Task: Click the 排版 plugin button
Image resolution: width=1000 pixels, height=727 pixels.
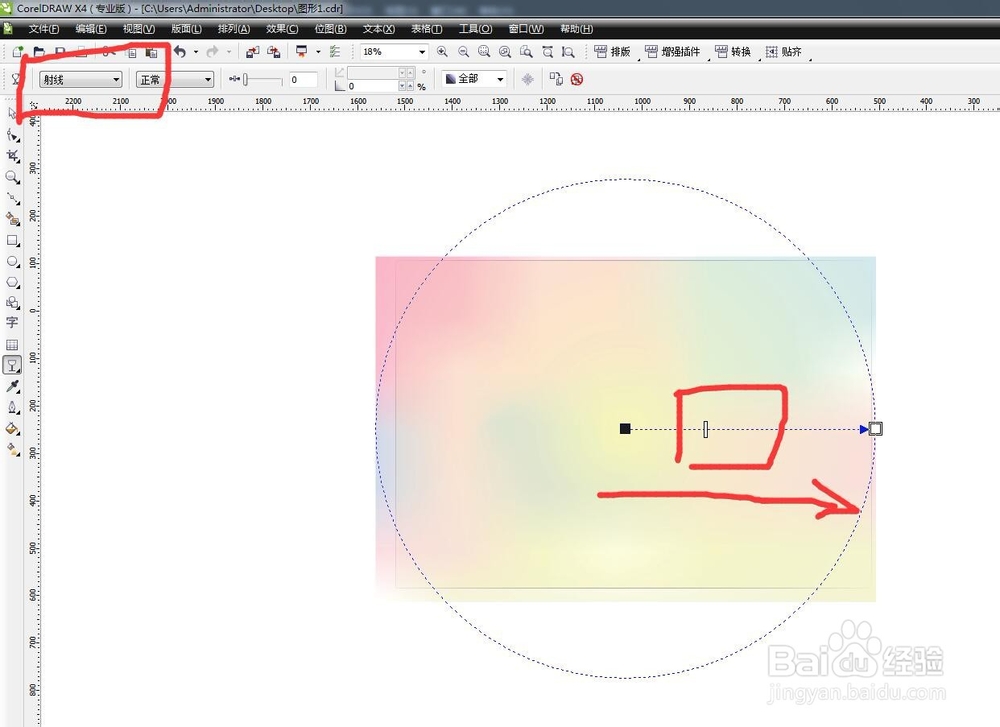Action: coord(612,52)
